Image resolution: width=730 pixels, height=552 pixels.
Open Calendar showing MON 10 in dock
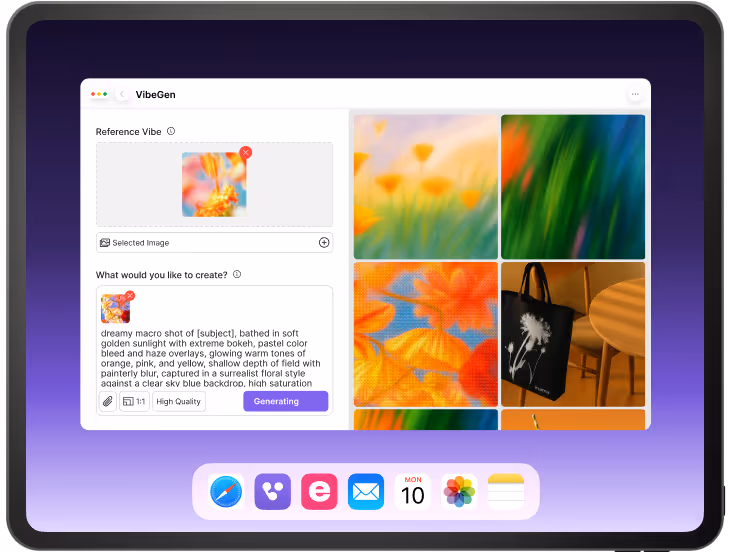point(412,491)
